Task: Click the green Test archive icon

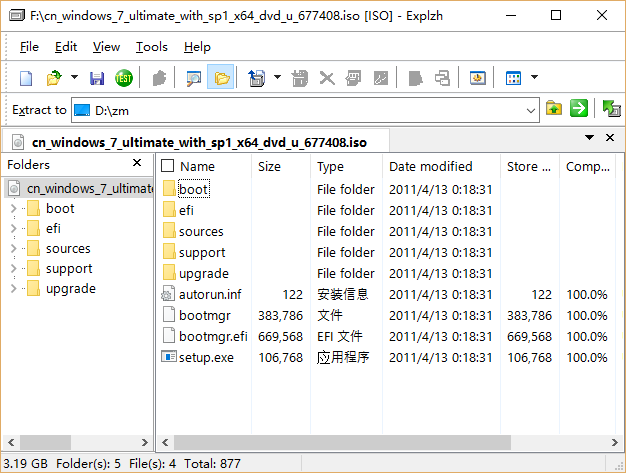Action: pos(124,78)
